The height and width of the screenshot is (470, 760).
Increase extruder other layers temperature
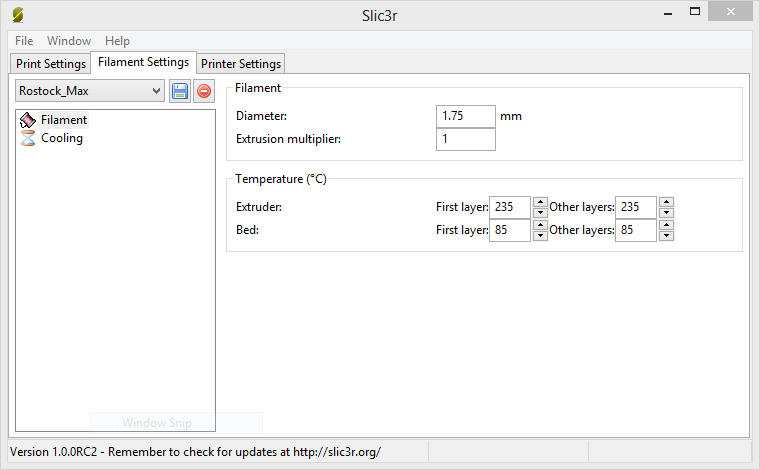(666, 202)
